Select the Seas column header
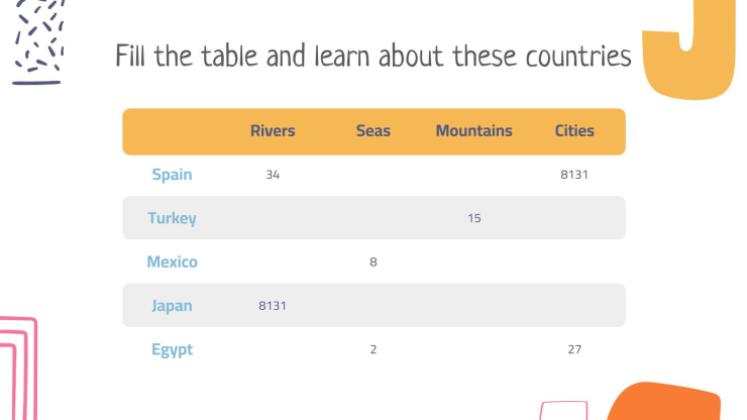Viewport: 747px width, 420px height. click(373, 131)
